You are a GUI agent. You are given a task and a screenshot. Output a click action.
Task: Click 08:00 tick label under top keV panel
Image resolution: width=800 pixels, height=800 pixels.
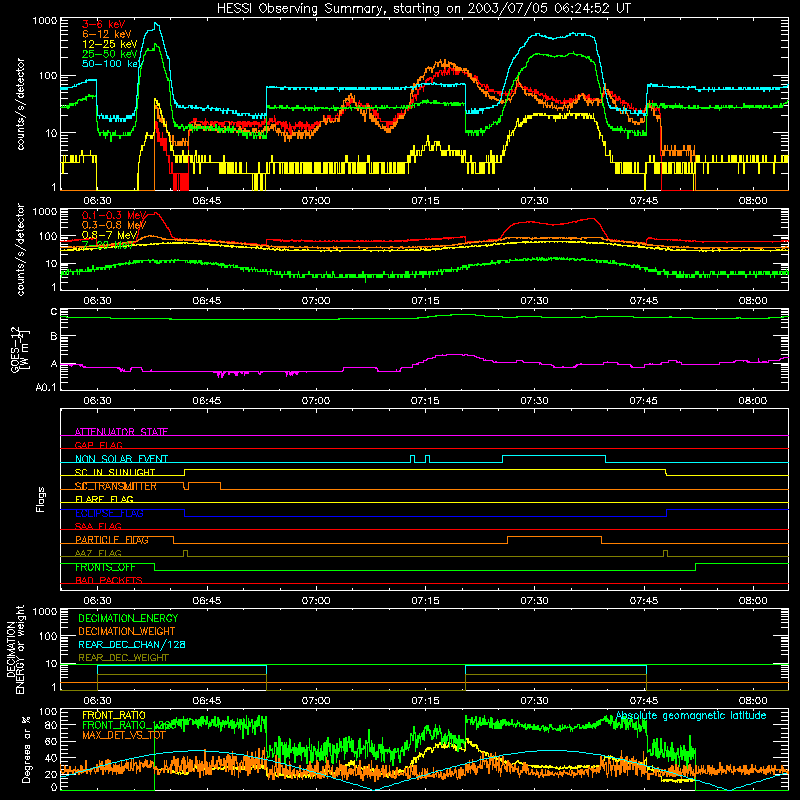[x=753, y=201]
